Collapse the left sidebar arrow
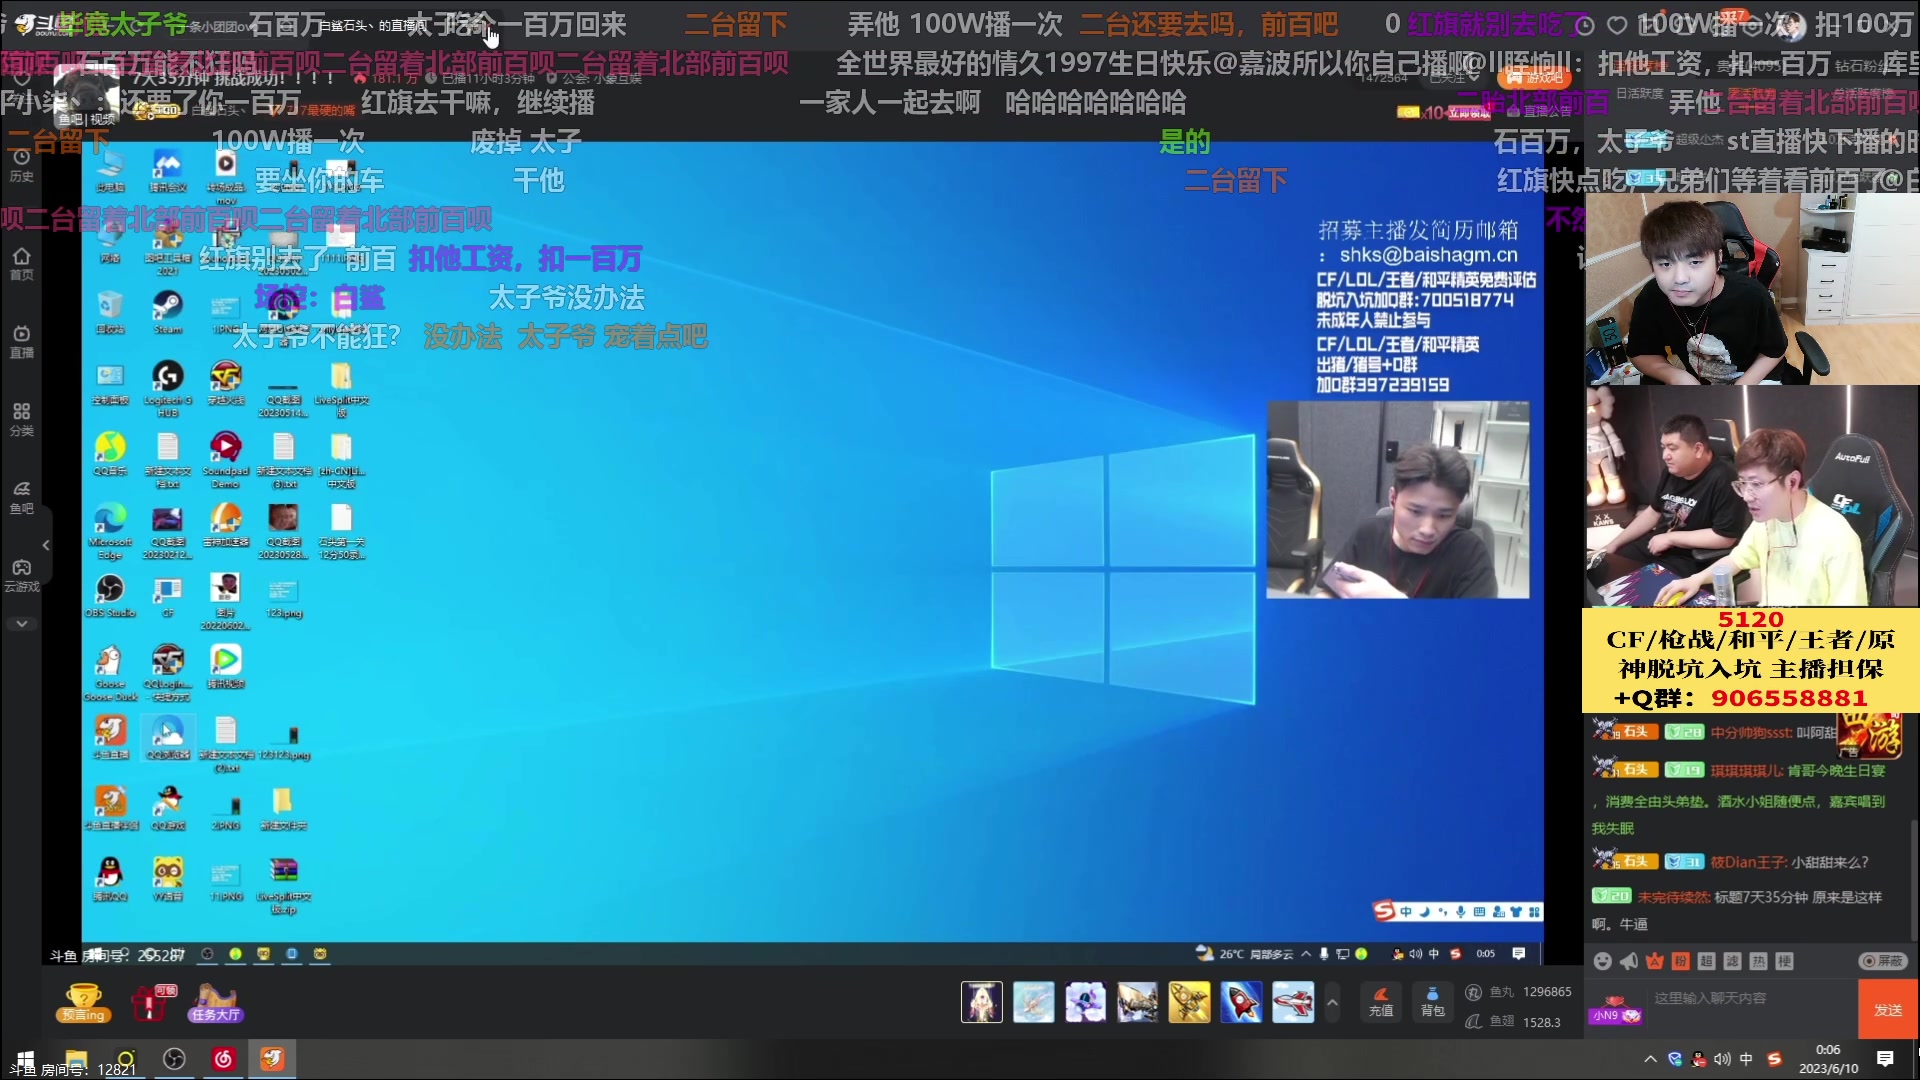 click(46, 545)
